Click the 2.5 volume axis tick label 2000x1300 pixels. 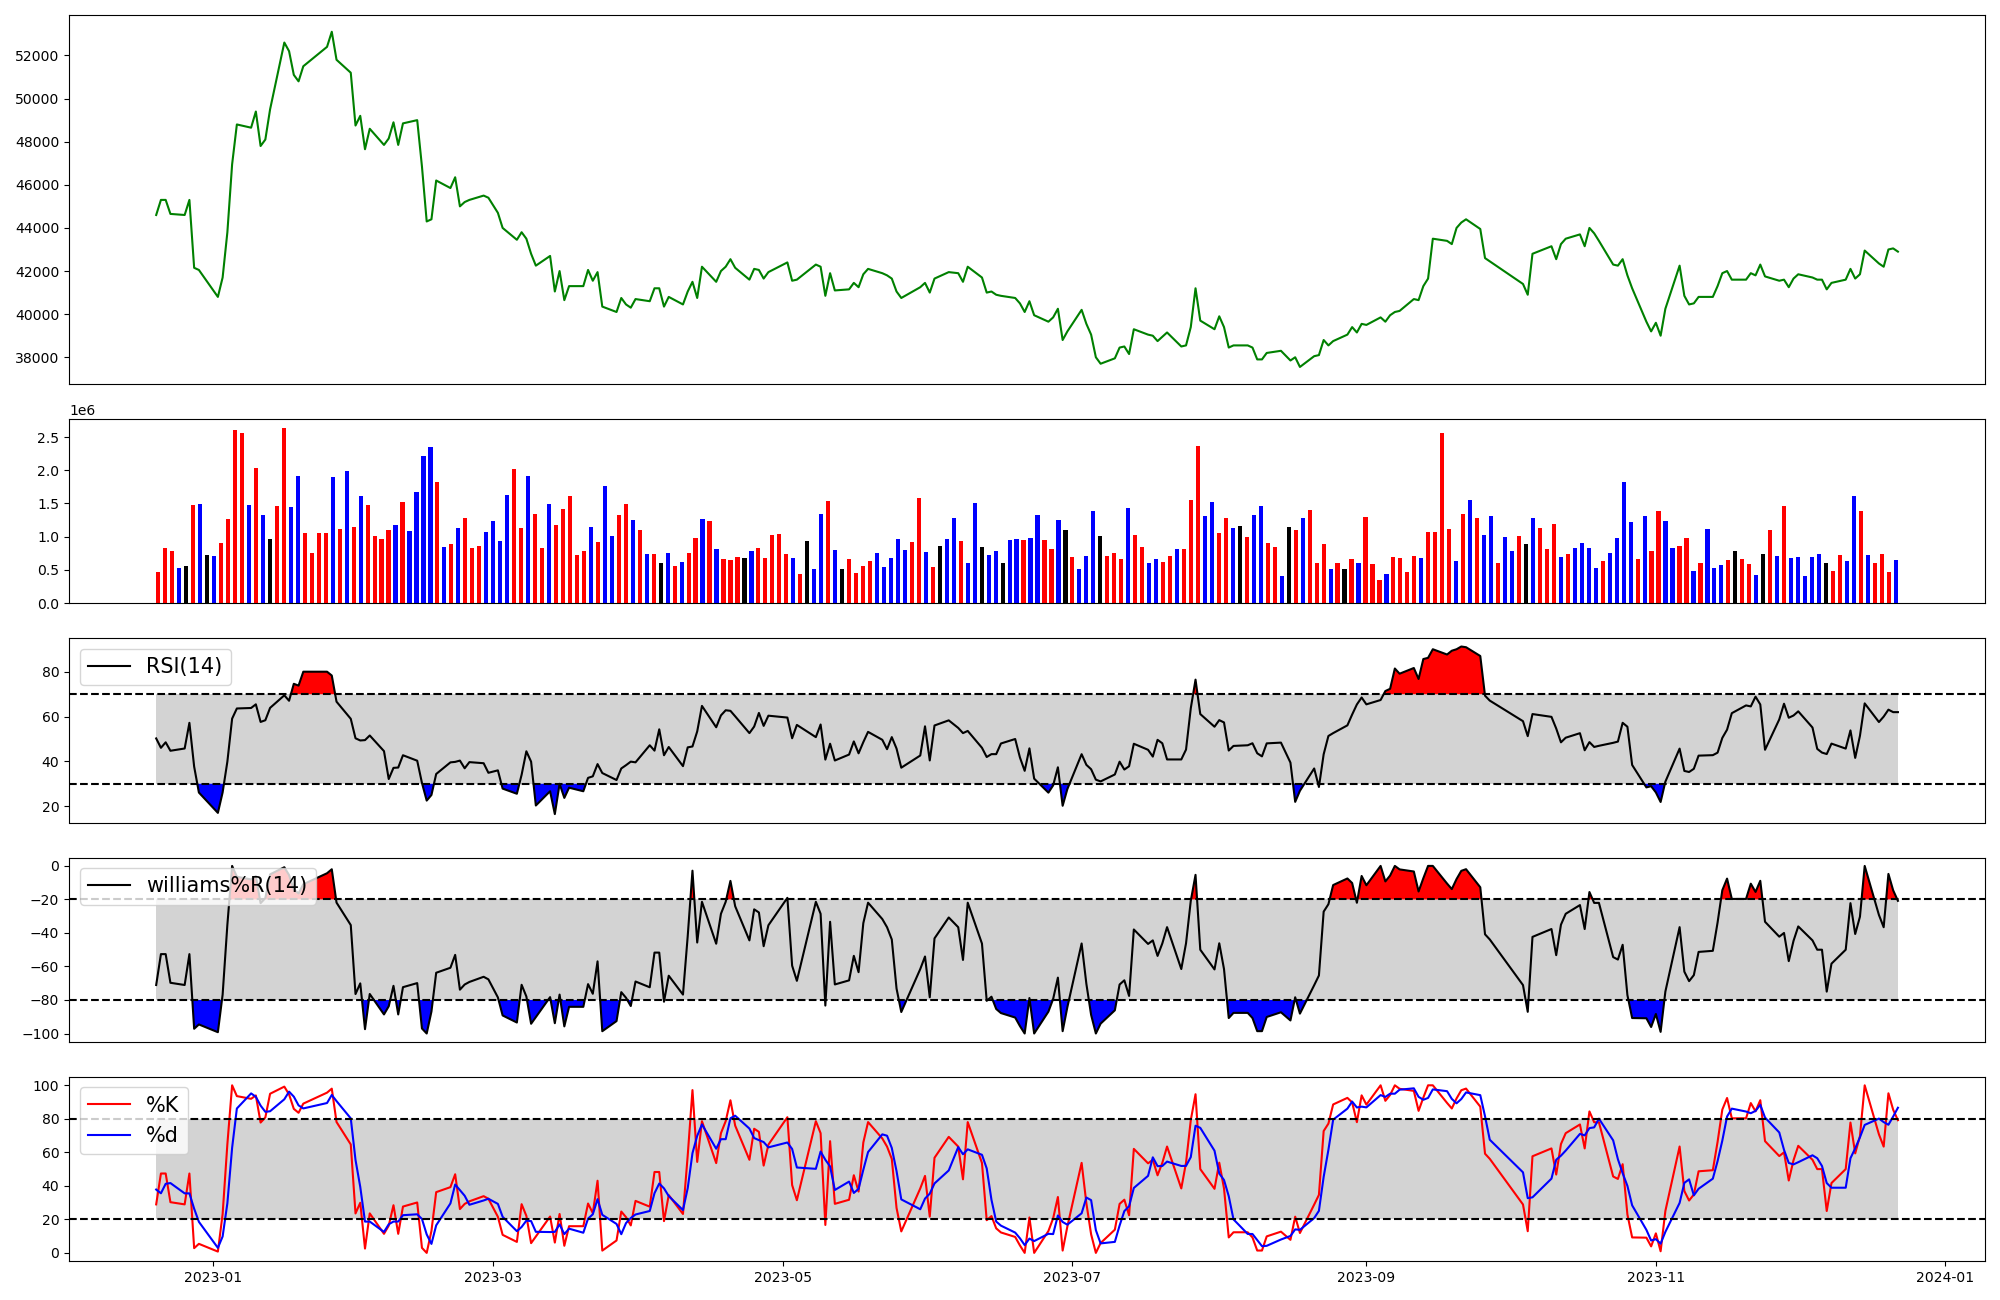46,438
